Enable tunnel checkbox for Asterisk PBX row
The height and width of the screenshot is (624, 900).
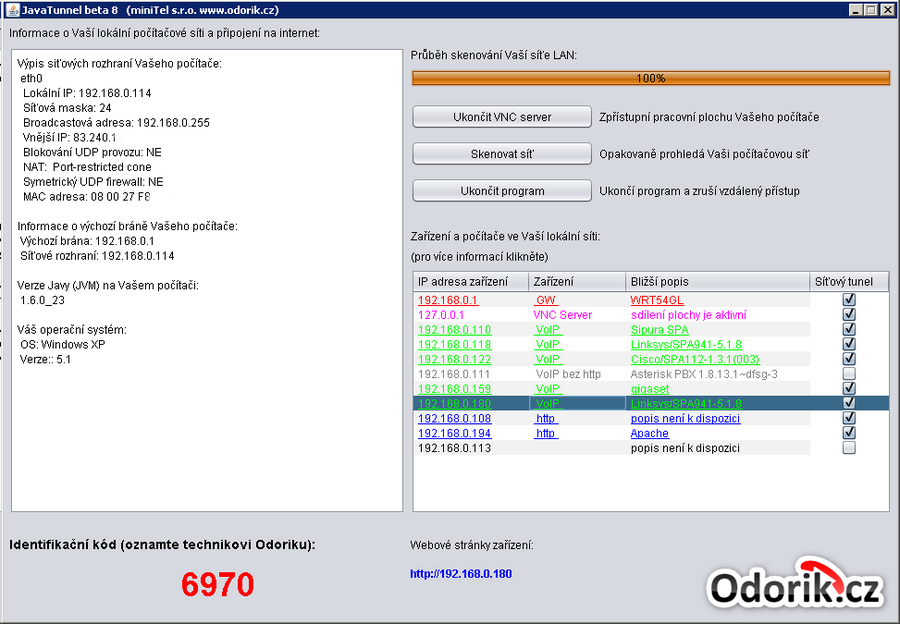pyautogui.click(x=849, y=374)
